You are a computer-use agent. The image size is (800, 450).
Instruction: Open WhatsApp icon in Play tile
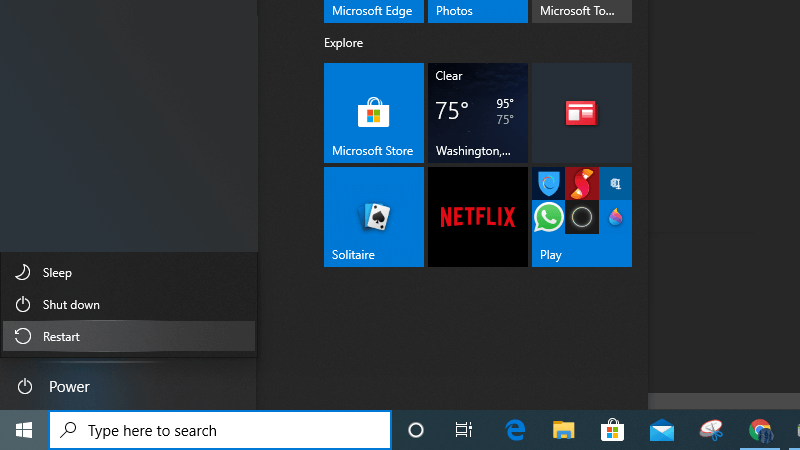(x=548, y=217)
